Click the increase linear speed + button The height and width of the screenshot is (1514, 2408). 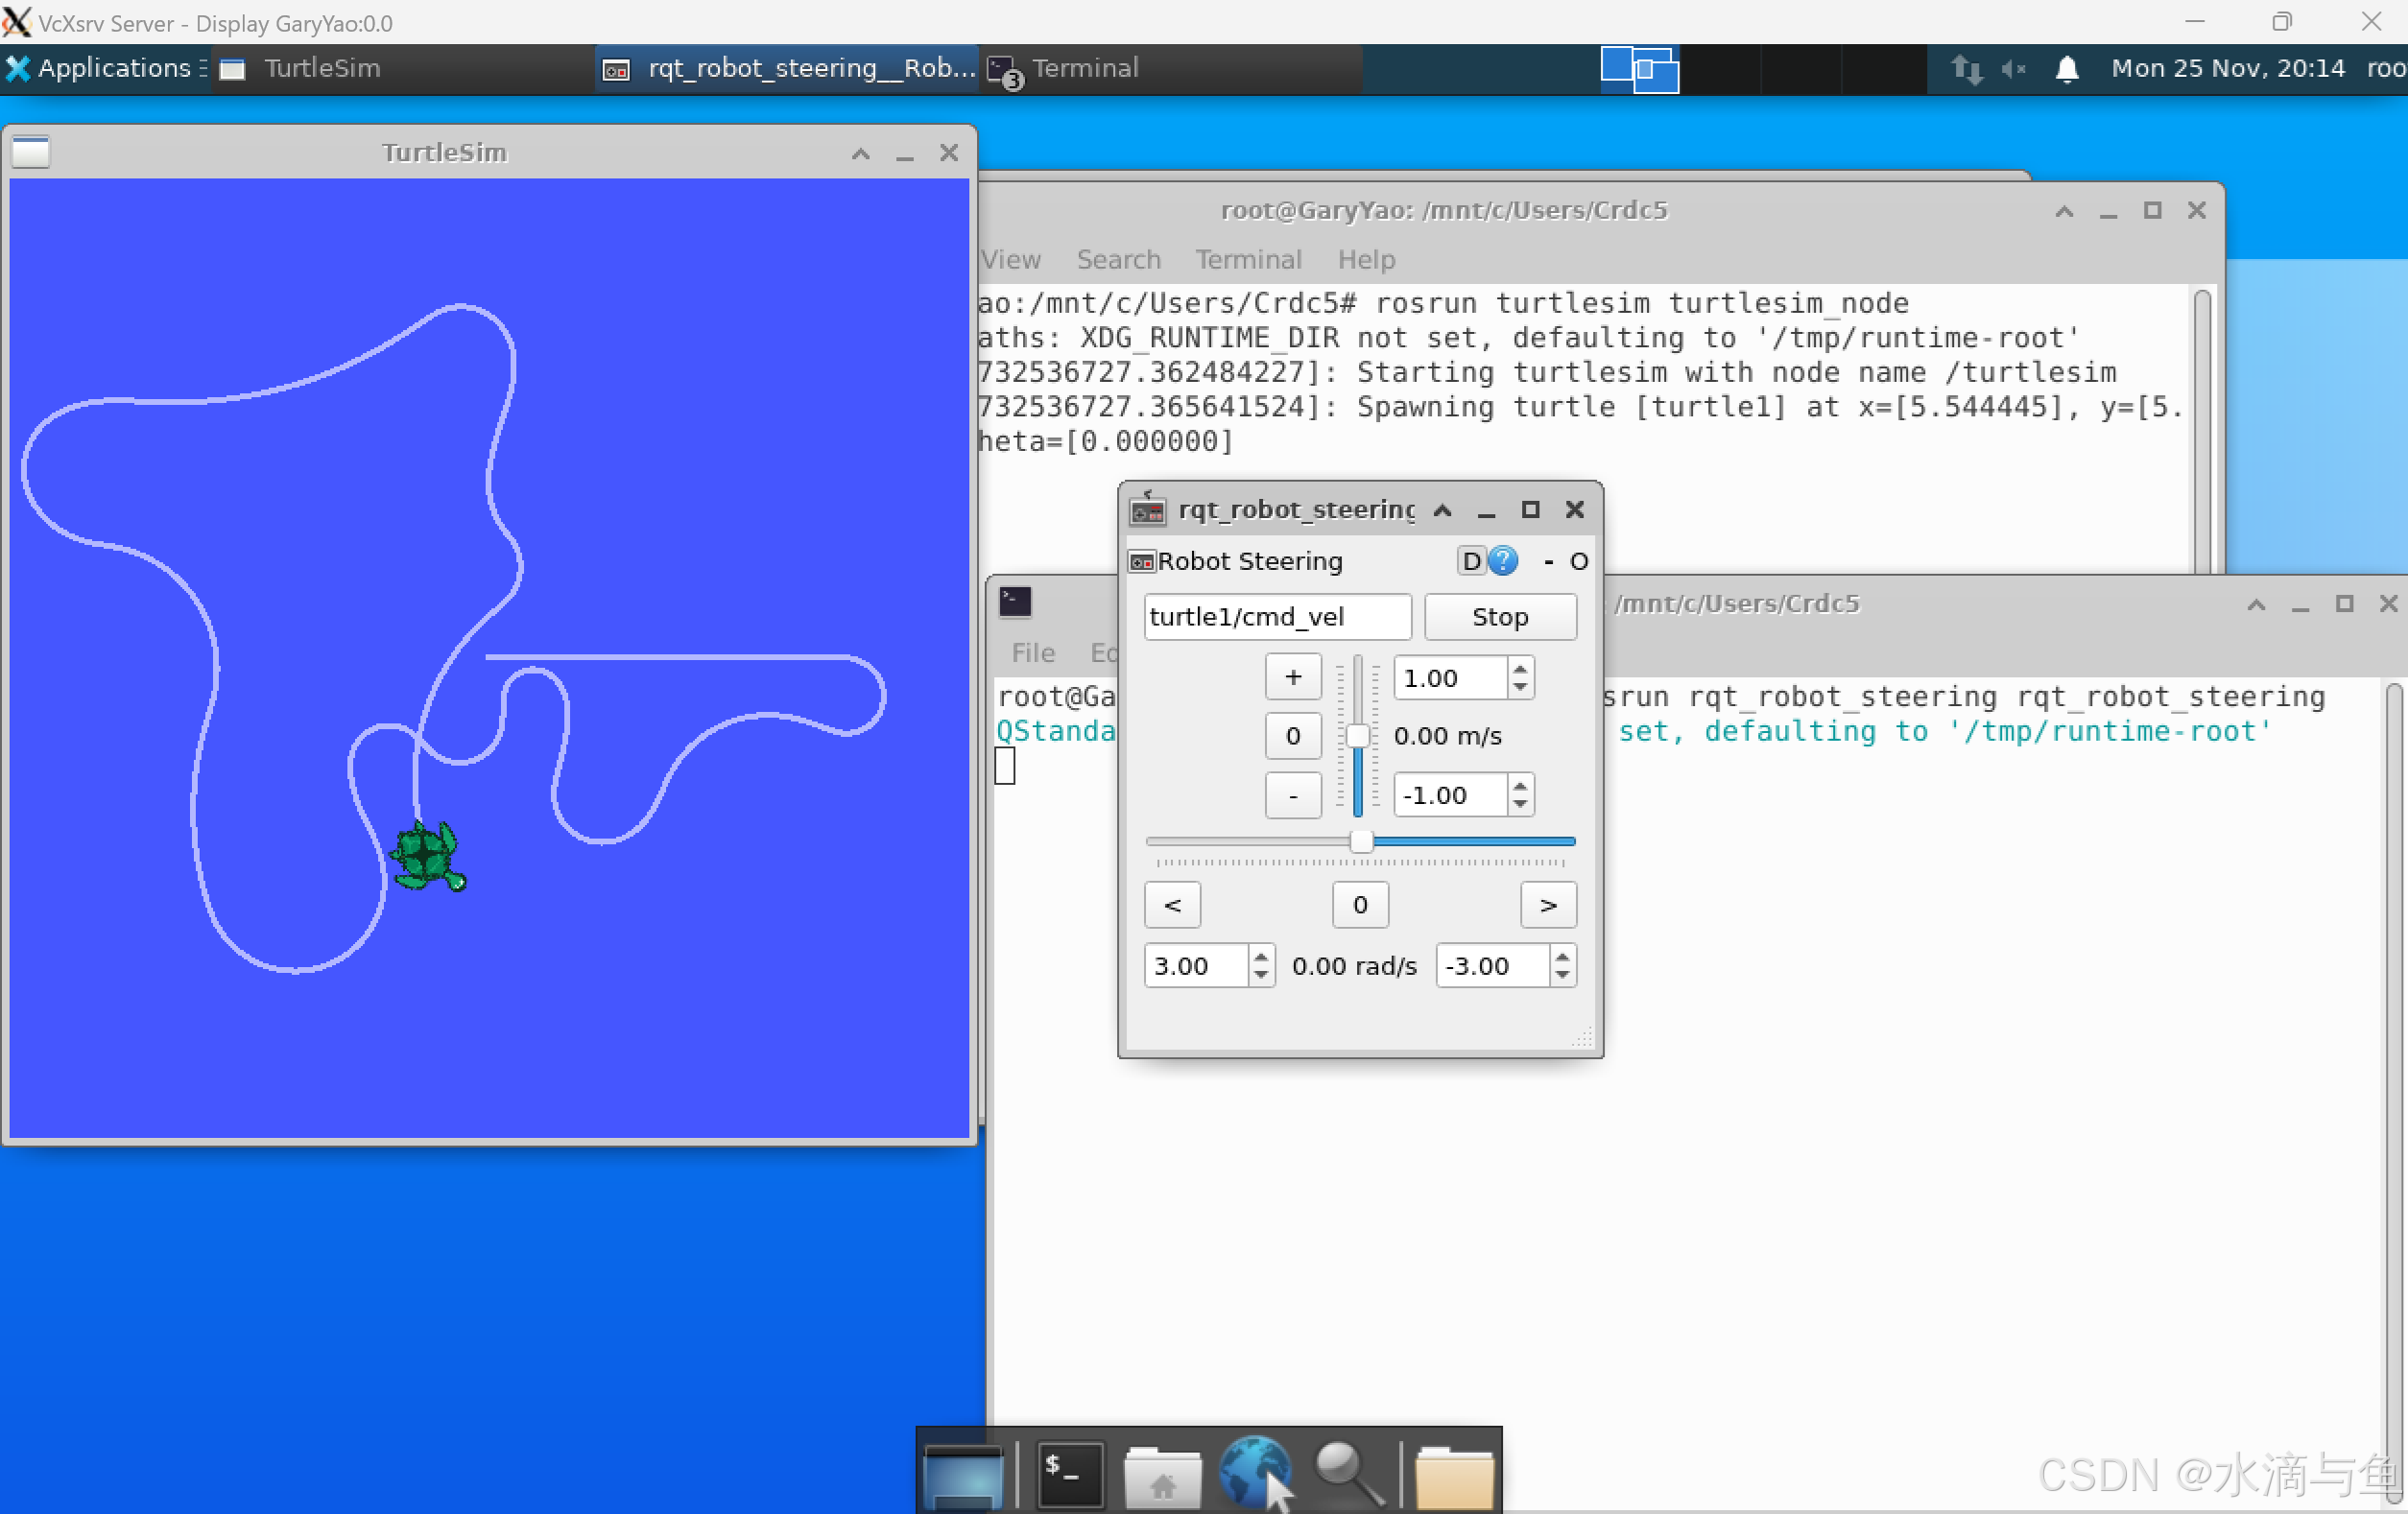click(x=1292, y=677)
